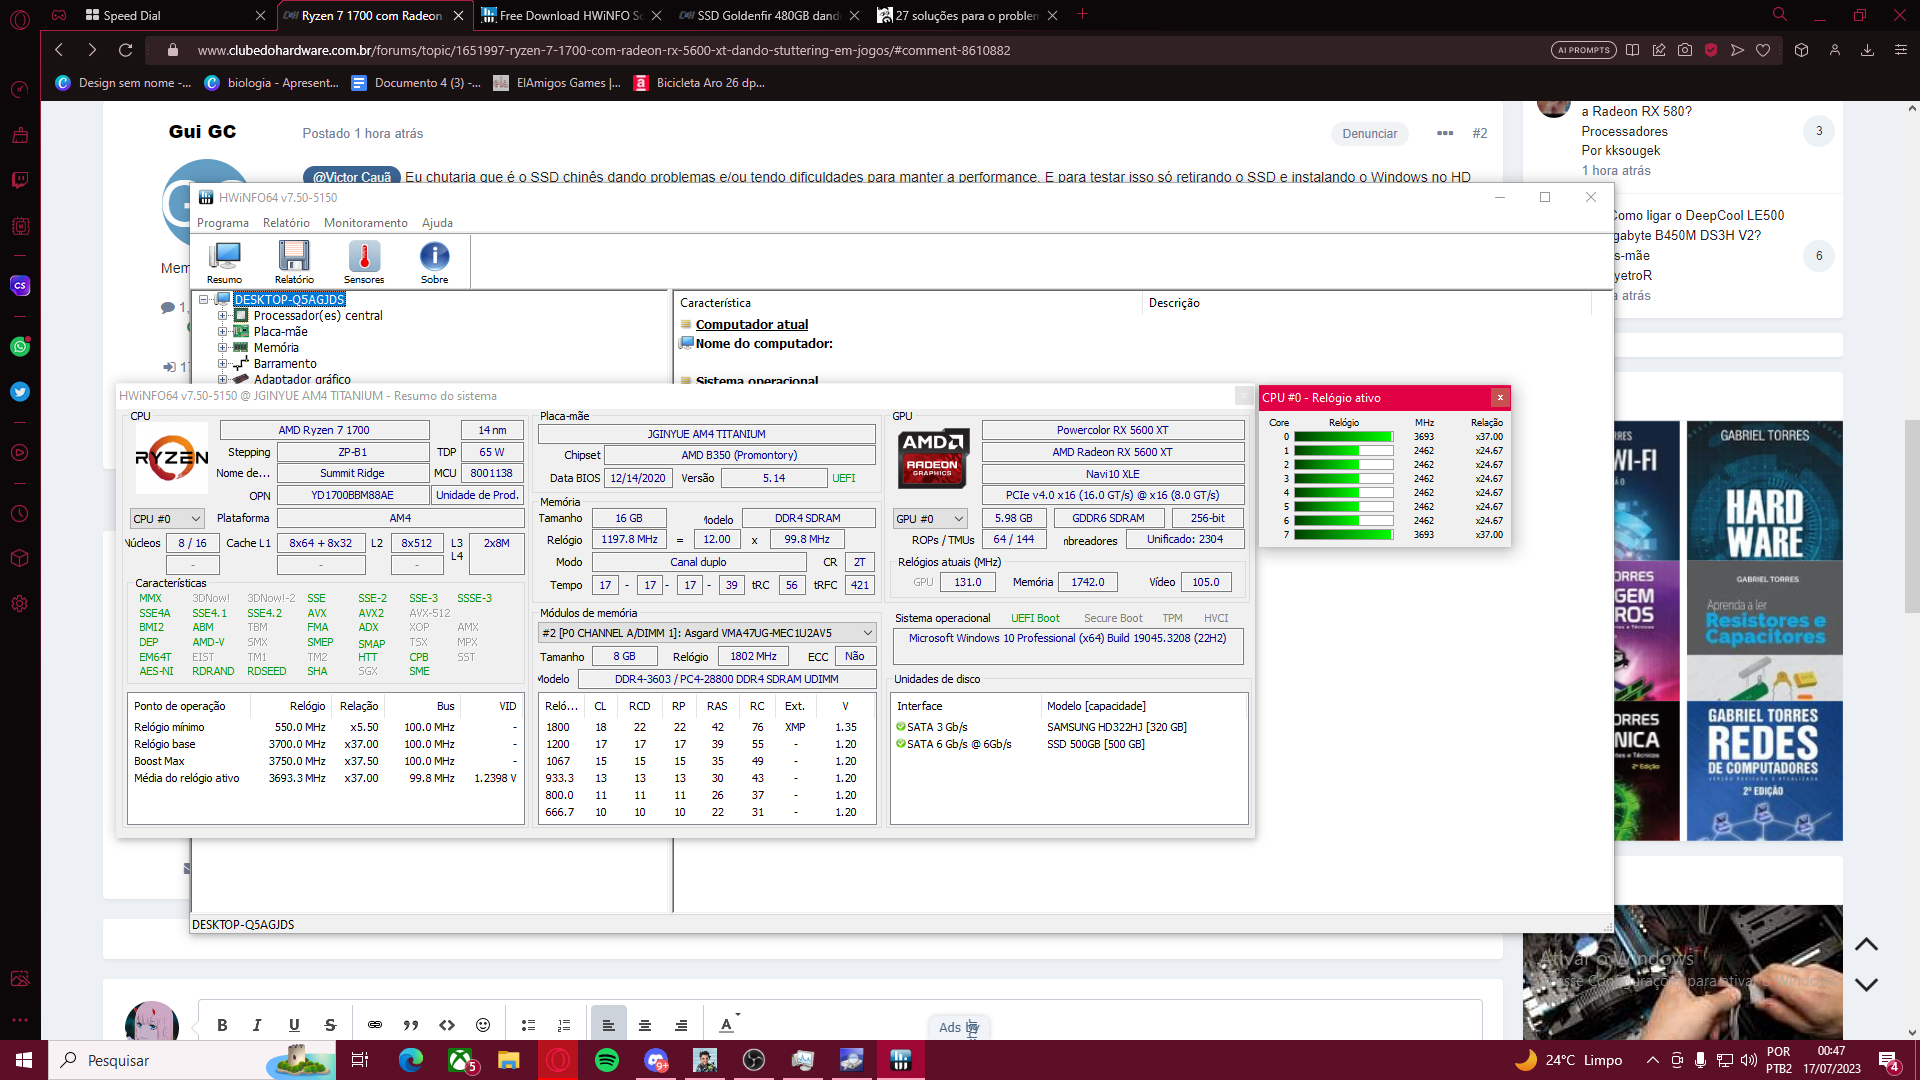Open the Sensores thermometer tool
The height and width of the screenshot is (1080, 1920).
tap(364, 263)
